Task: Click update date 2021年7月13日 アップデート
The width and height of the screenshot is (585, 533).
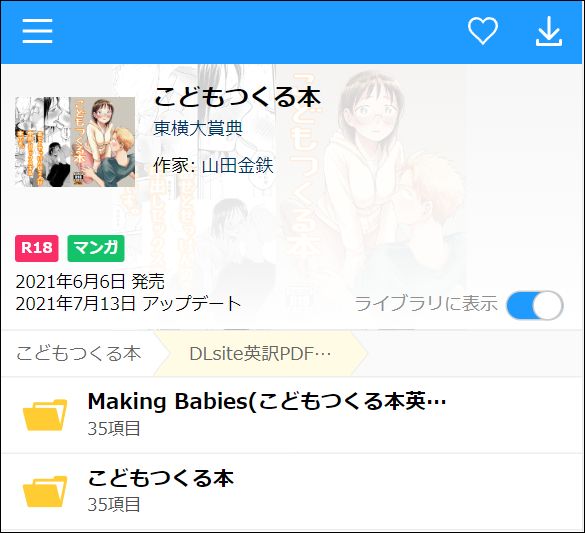Action: [128, 304]
